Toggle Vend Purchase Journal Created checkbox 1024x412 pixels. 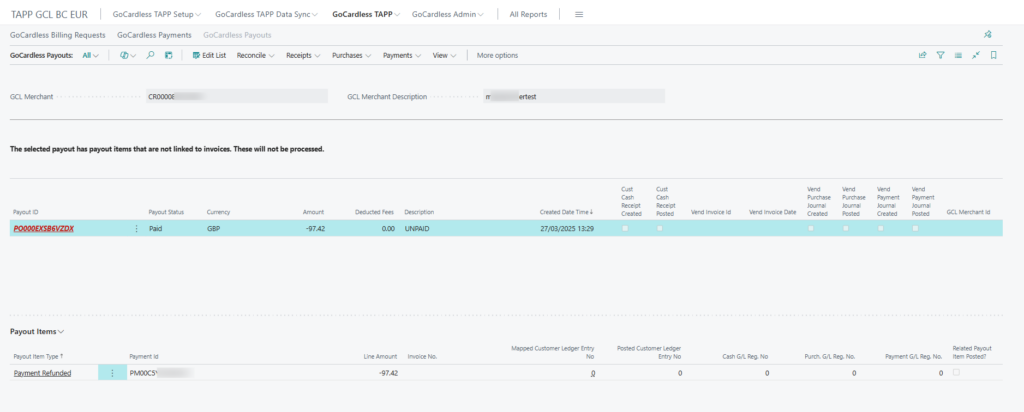pyautogui.click(x=811, y=229)
